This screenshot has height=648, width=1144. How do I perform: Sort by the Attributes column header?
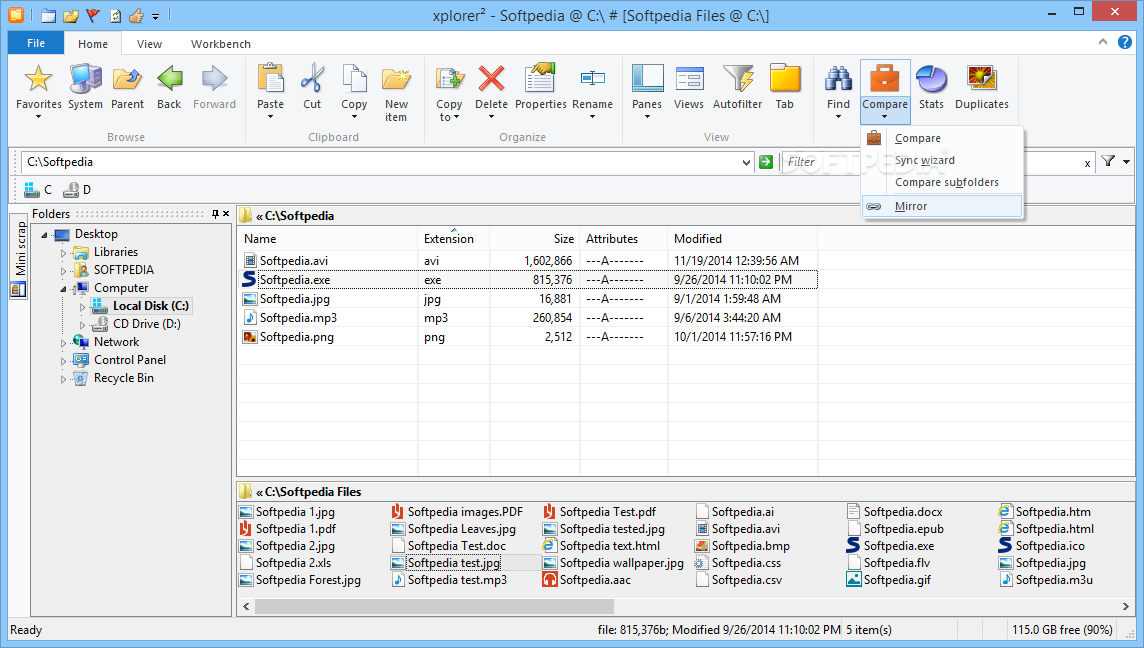[x=623, y=239]
